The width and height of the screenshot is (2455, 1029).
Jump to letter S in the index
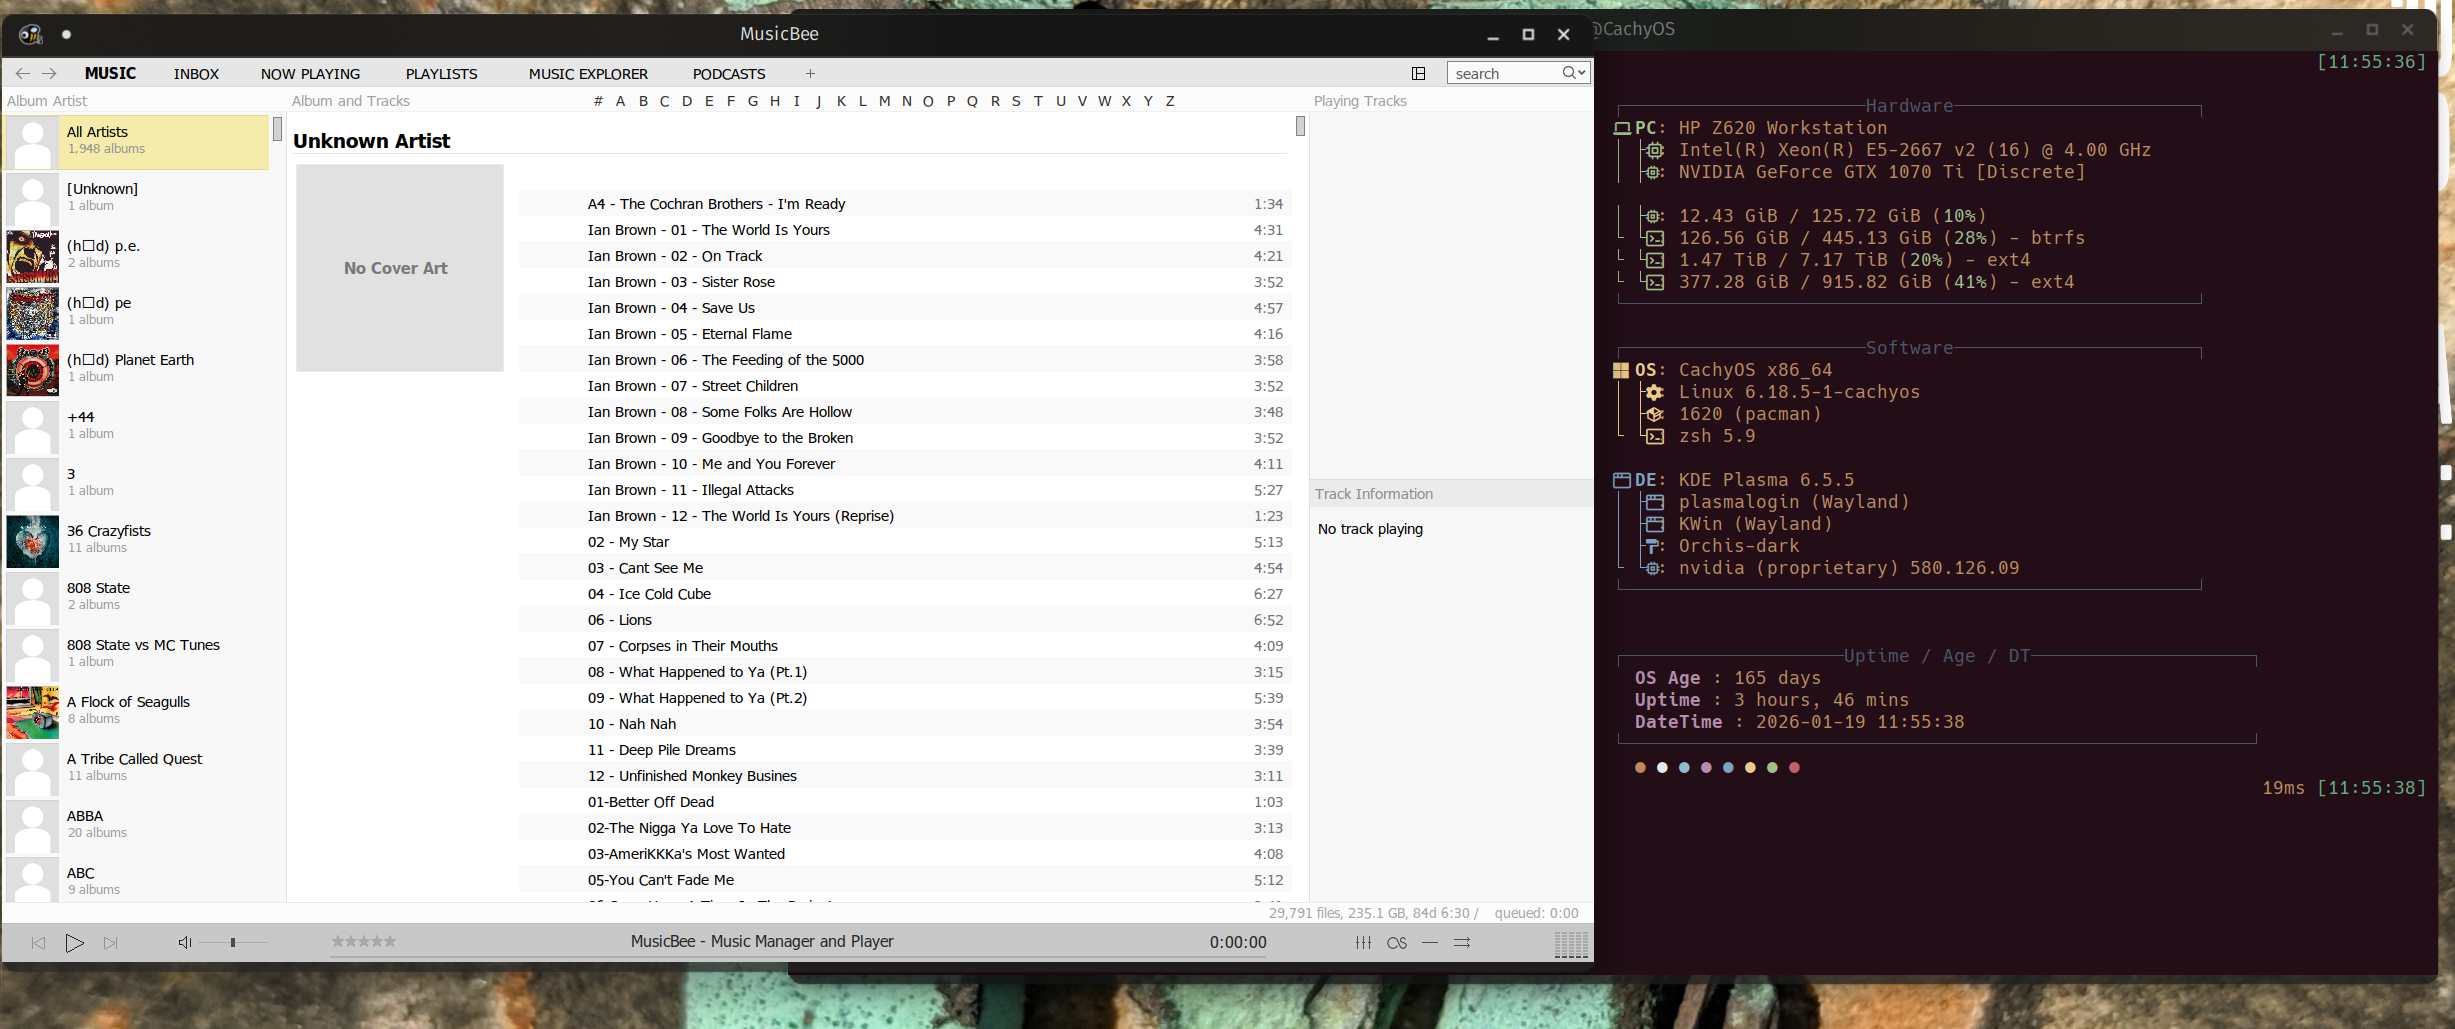coord(1016,101)
